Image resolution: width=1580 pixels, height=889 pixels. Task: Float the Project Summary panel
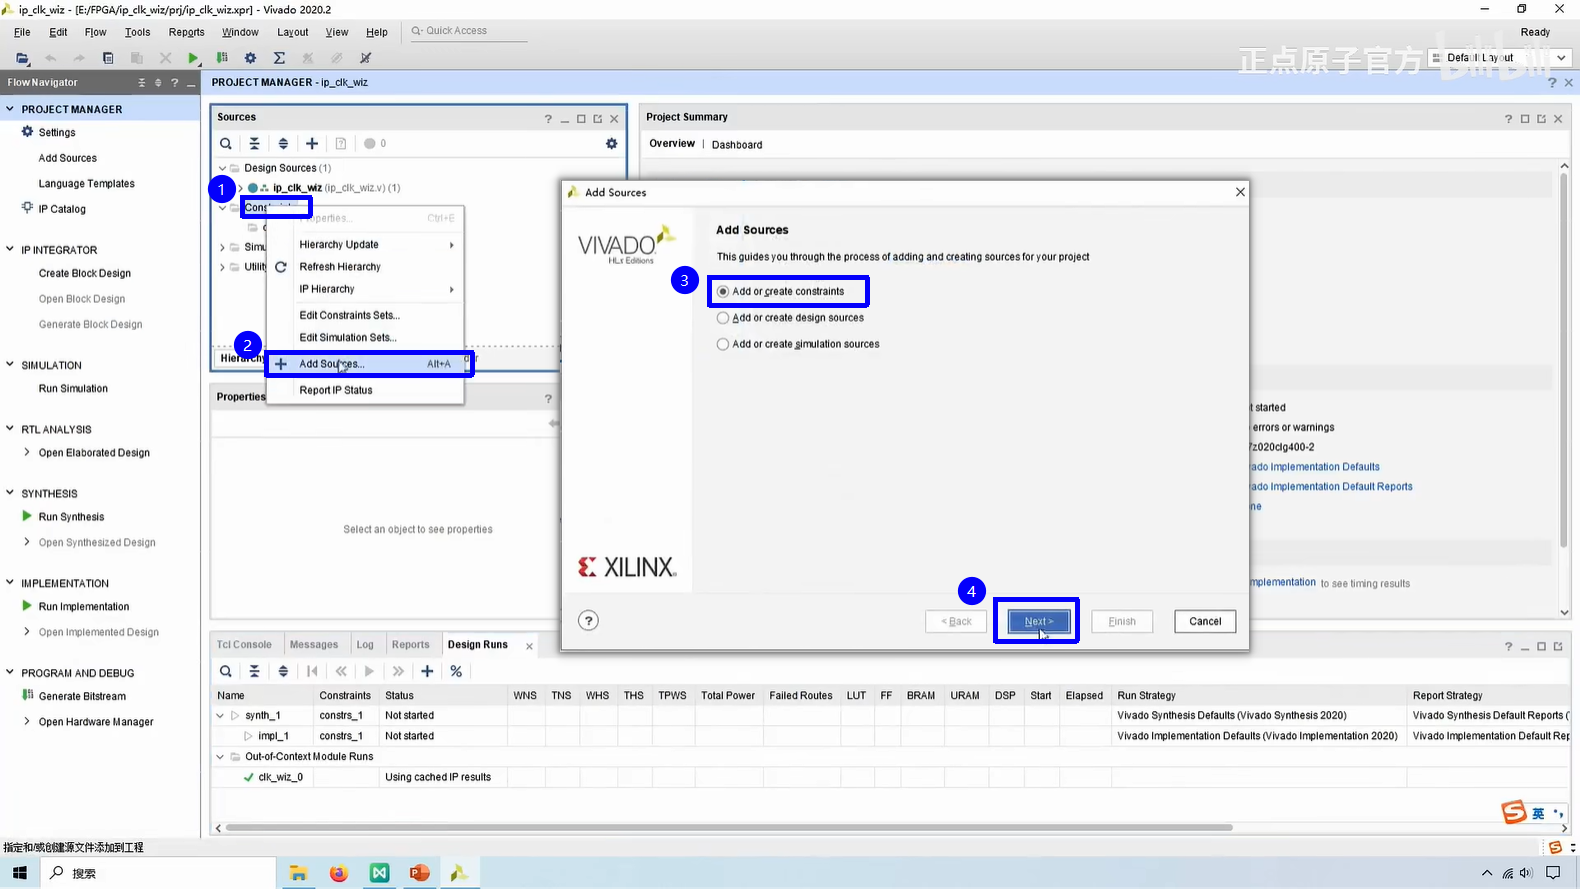(1541, 119)
